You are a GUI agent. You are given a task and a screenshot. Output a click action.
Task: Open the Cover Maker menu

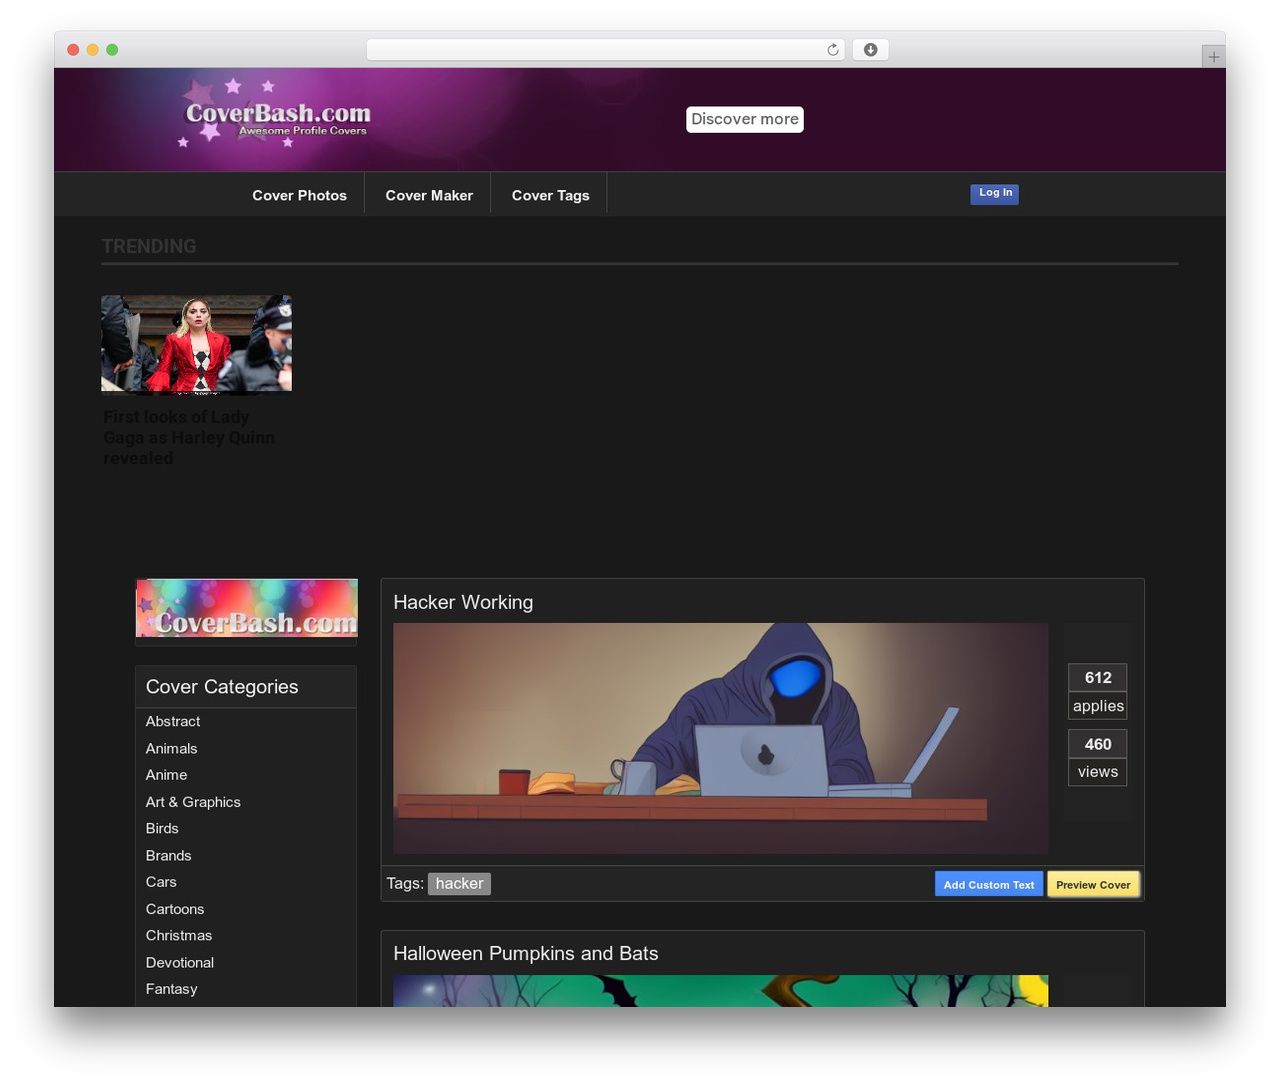tap(429, 195)
